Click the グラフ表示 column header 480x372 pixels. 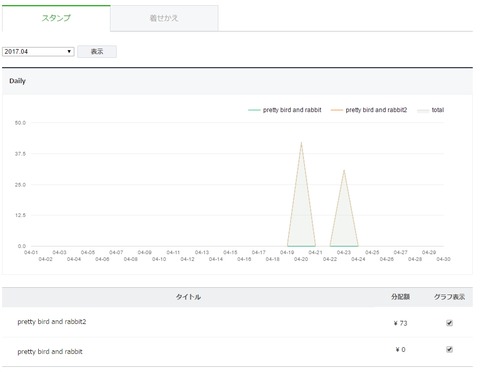tap(449, 297)
